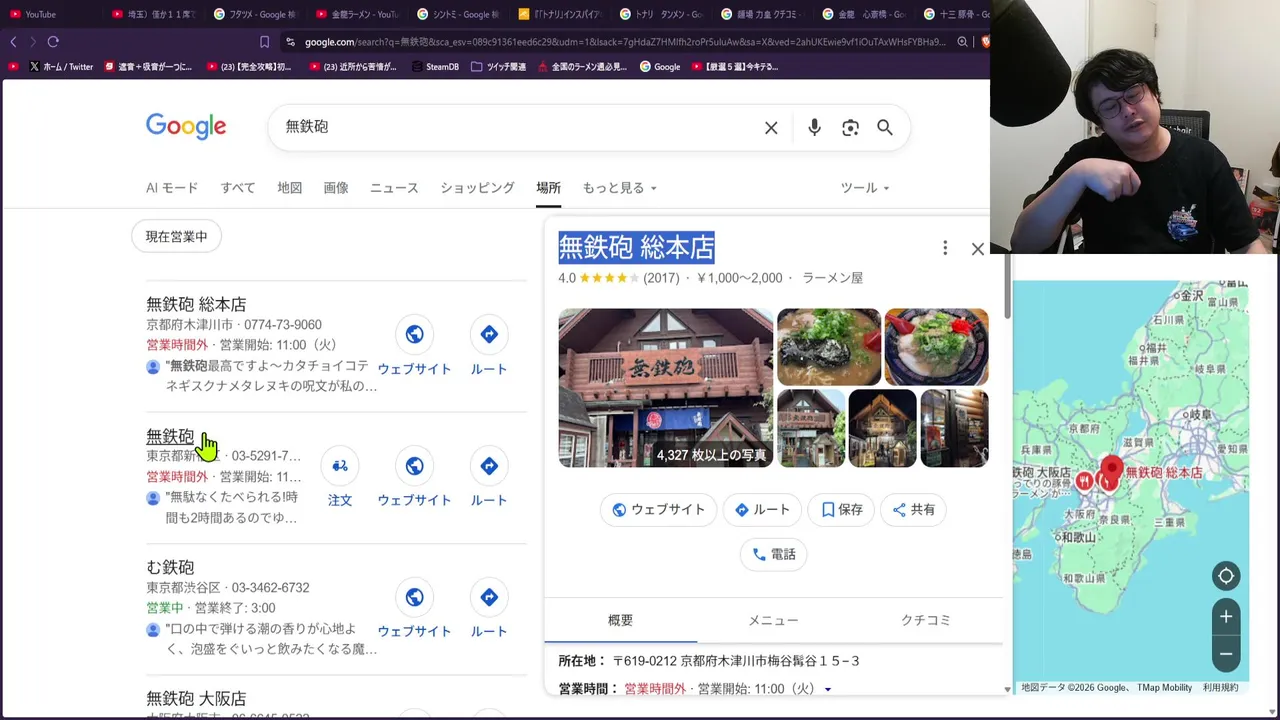The image size is (1280, 720).
Task: Click order (注文) icon for Tokyo 無鉄砲 result
Action: click(x=340, y=466)
